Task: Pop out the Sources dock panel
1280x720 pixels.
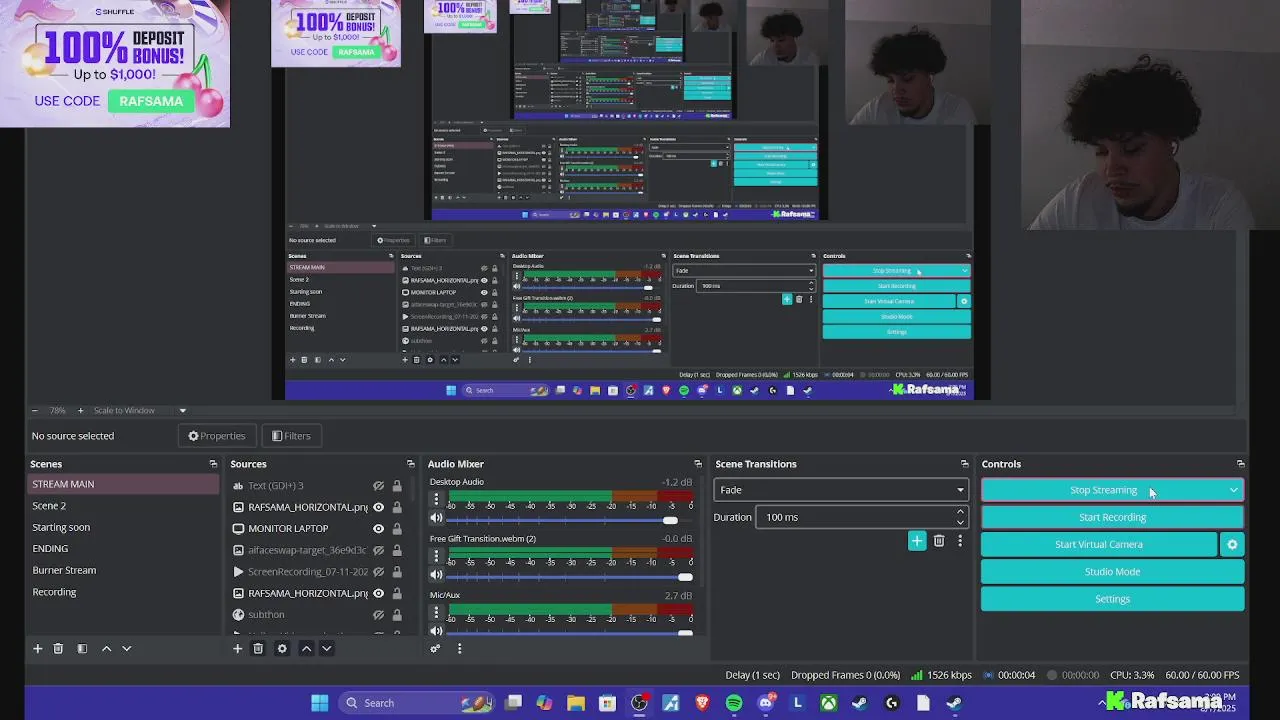Action: pos(410,464)
